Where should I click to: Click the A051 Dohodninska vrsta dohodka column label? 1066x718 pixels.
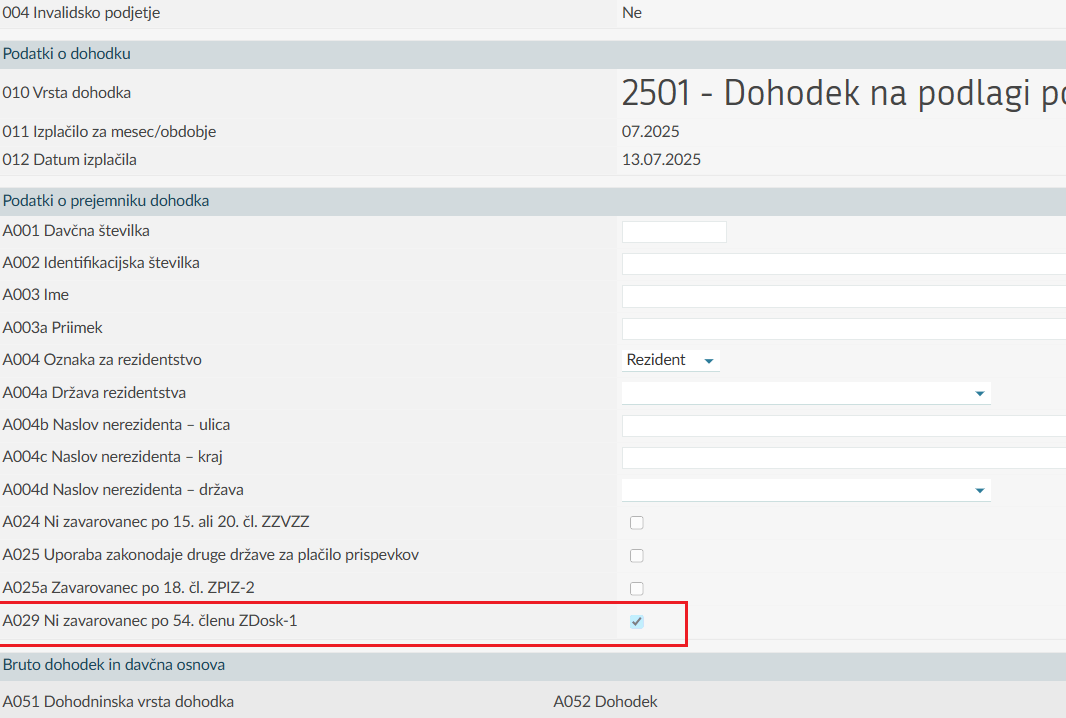click(118, 702)
